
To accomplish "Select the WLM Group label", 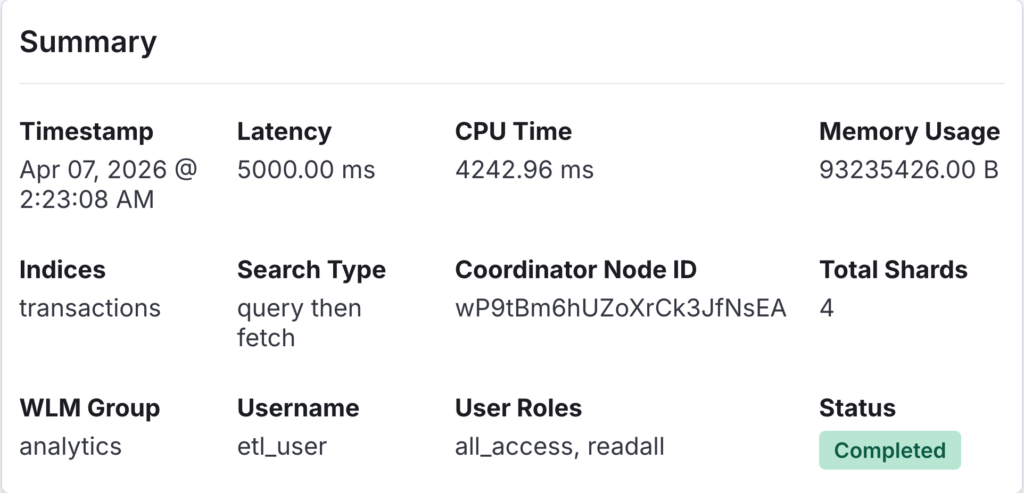I will [x=89, y=408].
